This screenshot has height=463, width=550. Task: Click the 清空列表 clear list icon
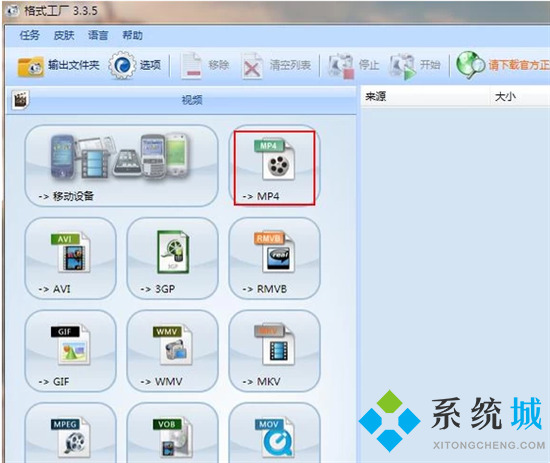point(252,66)
